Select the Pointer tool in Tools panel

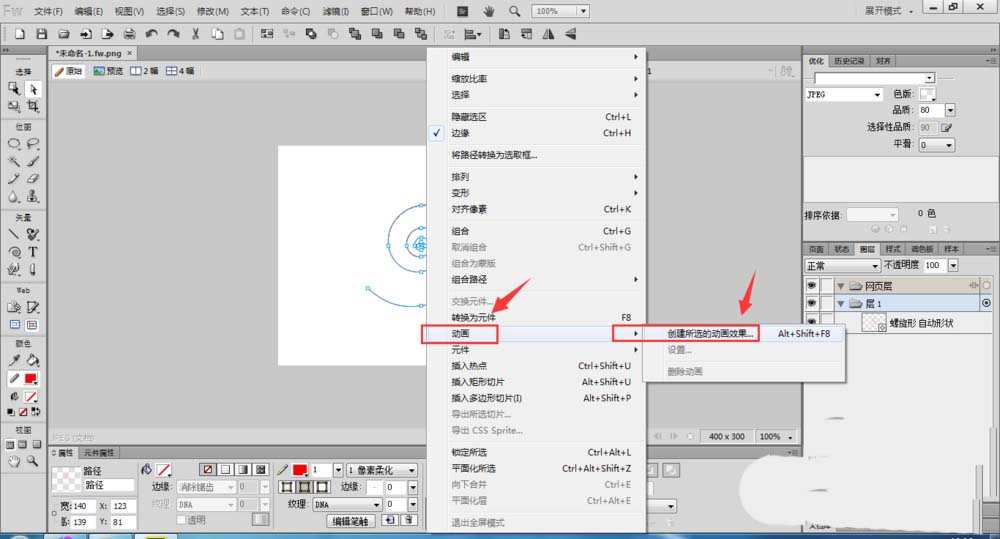point(33,89)
